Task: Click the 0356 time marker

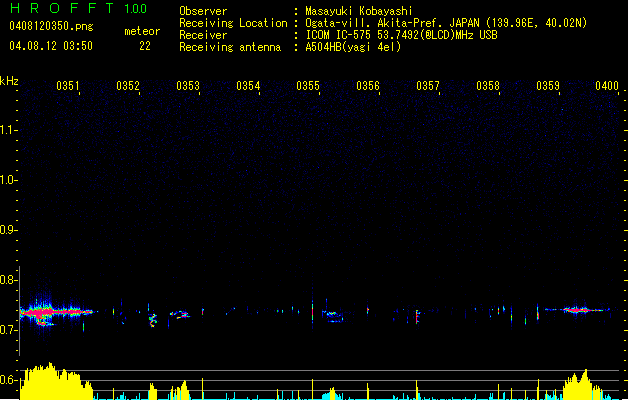Action: click(x=368, y=86)
